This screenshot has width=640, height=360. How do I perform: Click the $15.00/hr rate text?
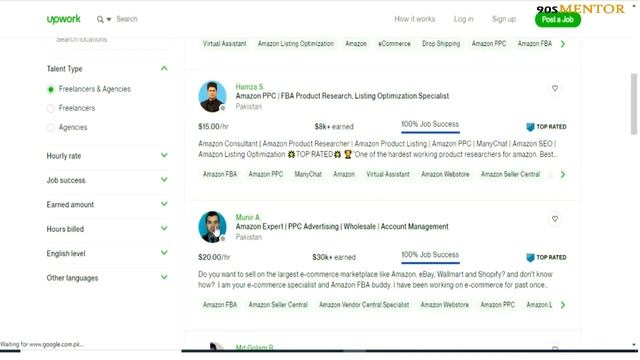coord(213,127)
